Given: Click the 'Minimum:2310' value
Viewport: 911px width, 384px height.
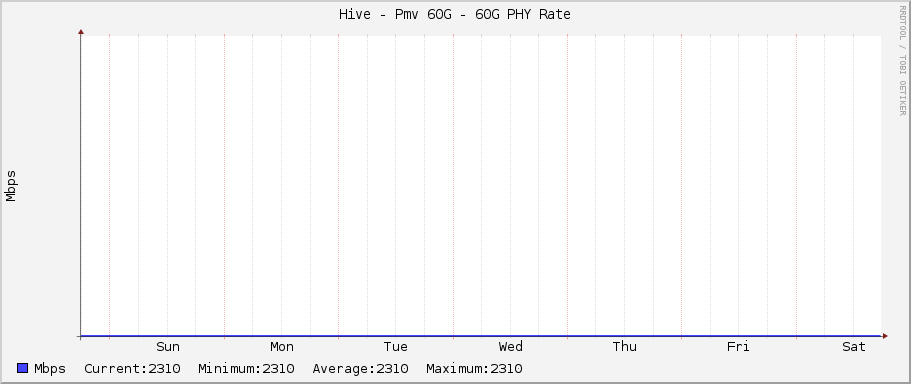Looking at the screenshot, I should point(246,369).
